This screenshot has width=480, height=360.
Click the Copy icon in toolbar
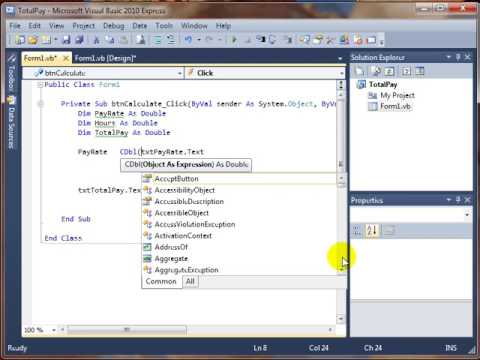110,40
